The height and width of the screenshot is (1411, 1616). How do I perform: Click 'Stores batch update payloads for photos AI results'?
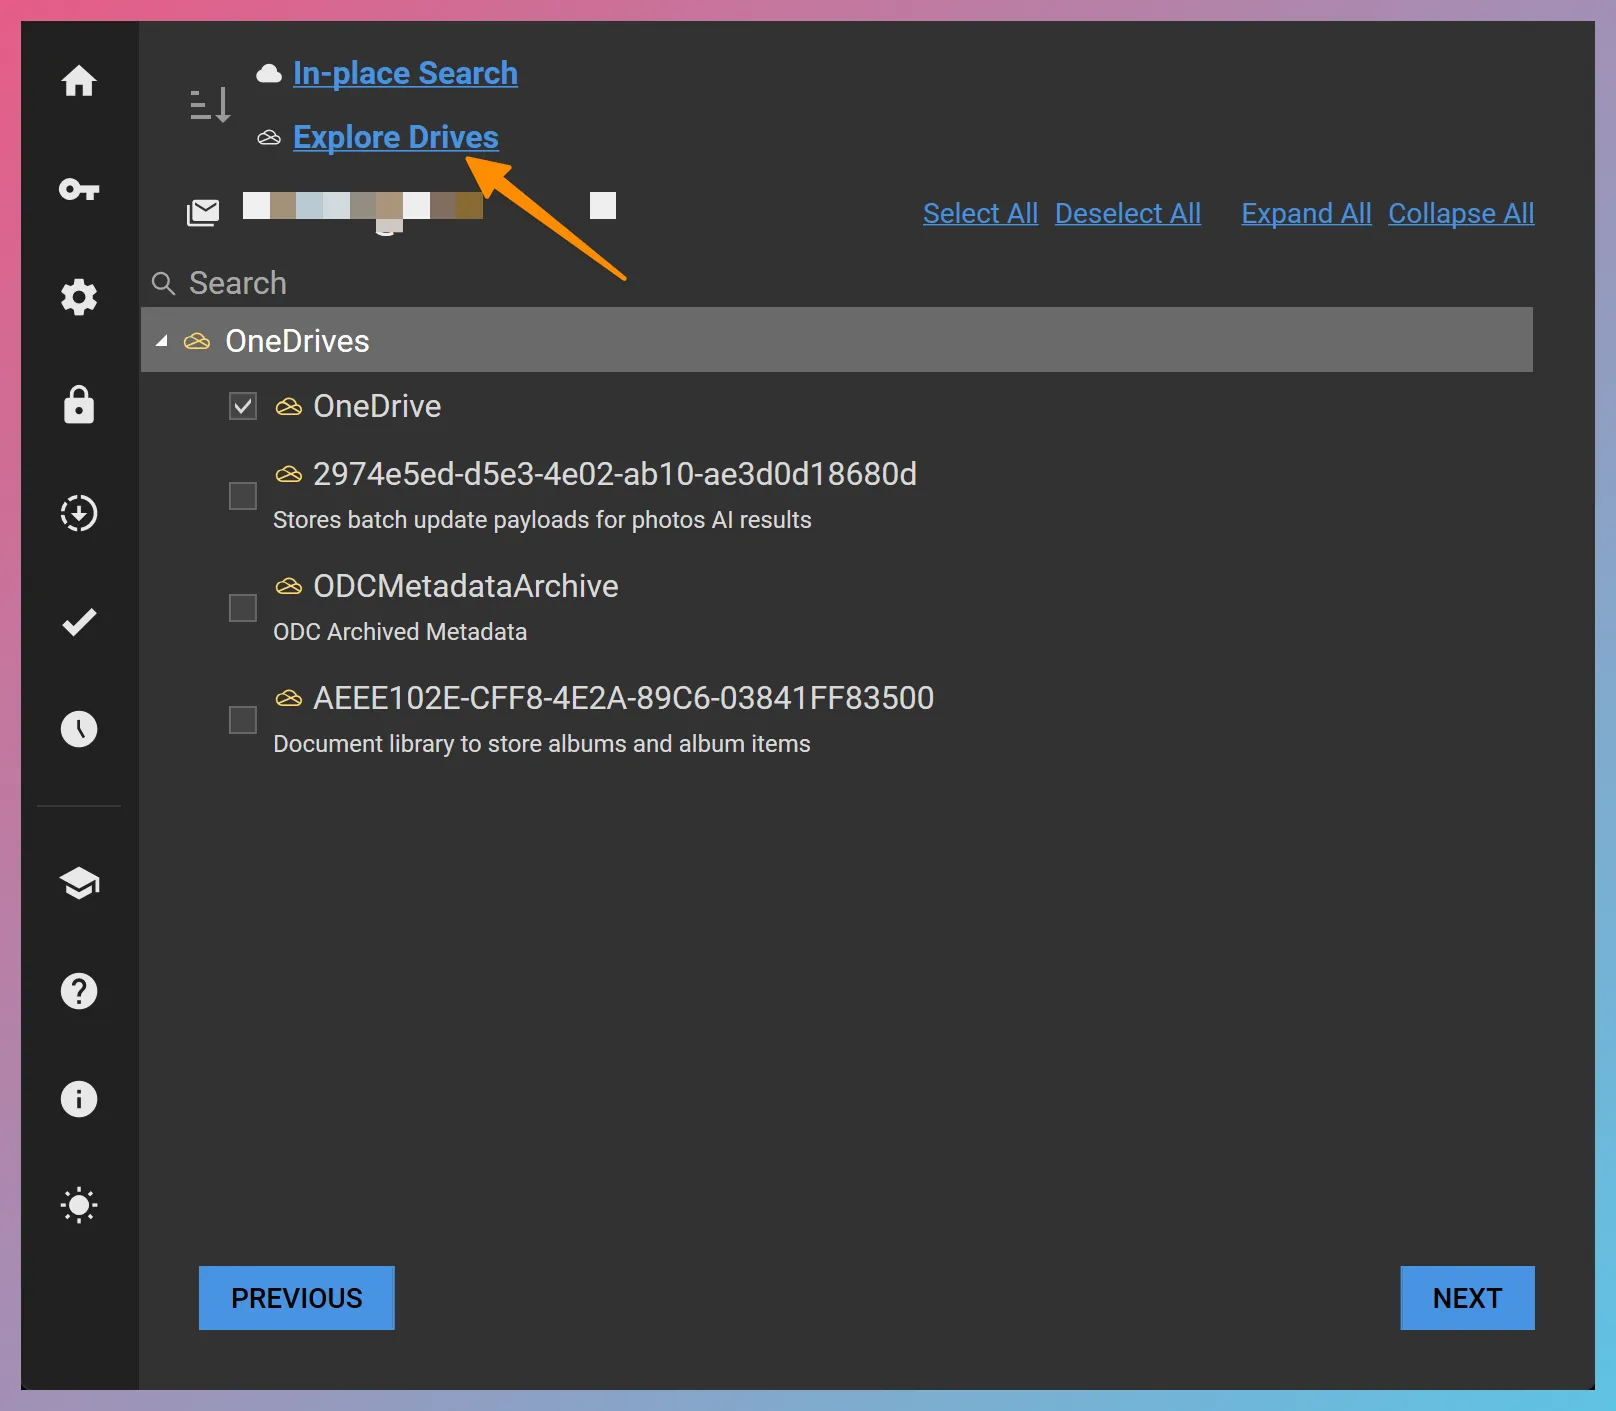(542, 520)
